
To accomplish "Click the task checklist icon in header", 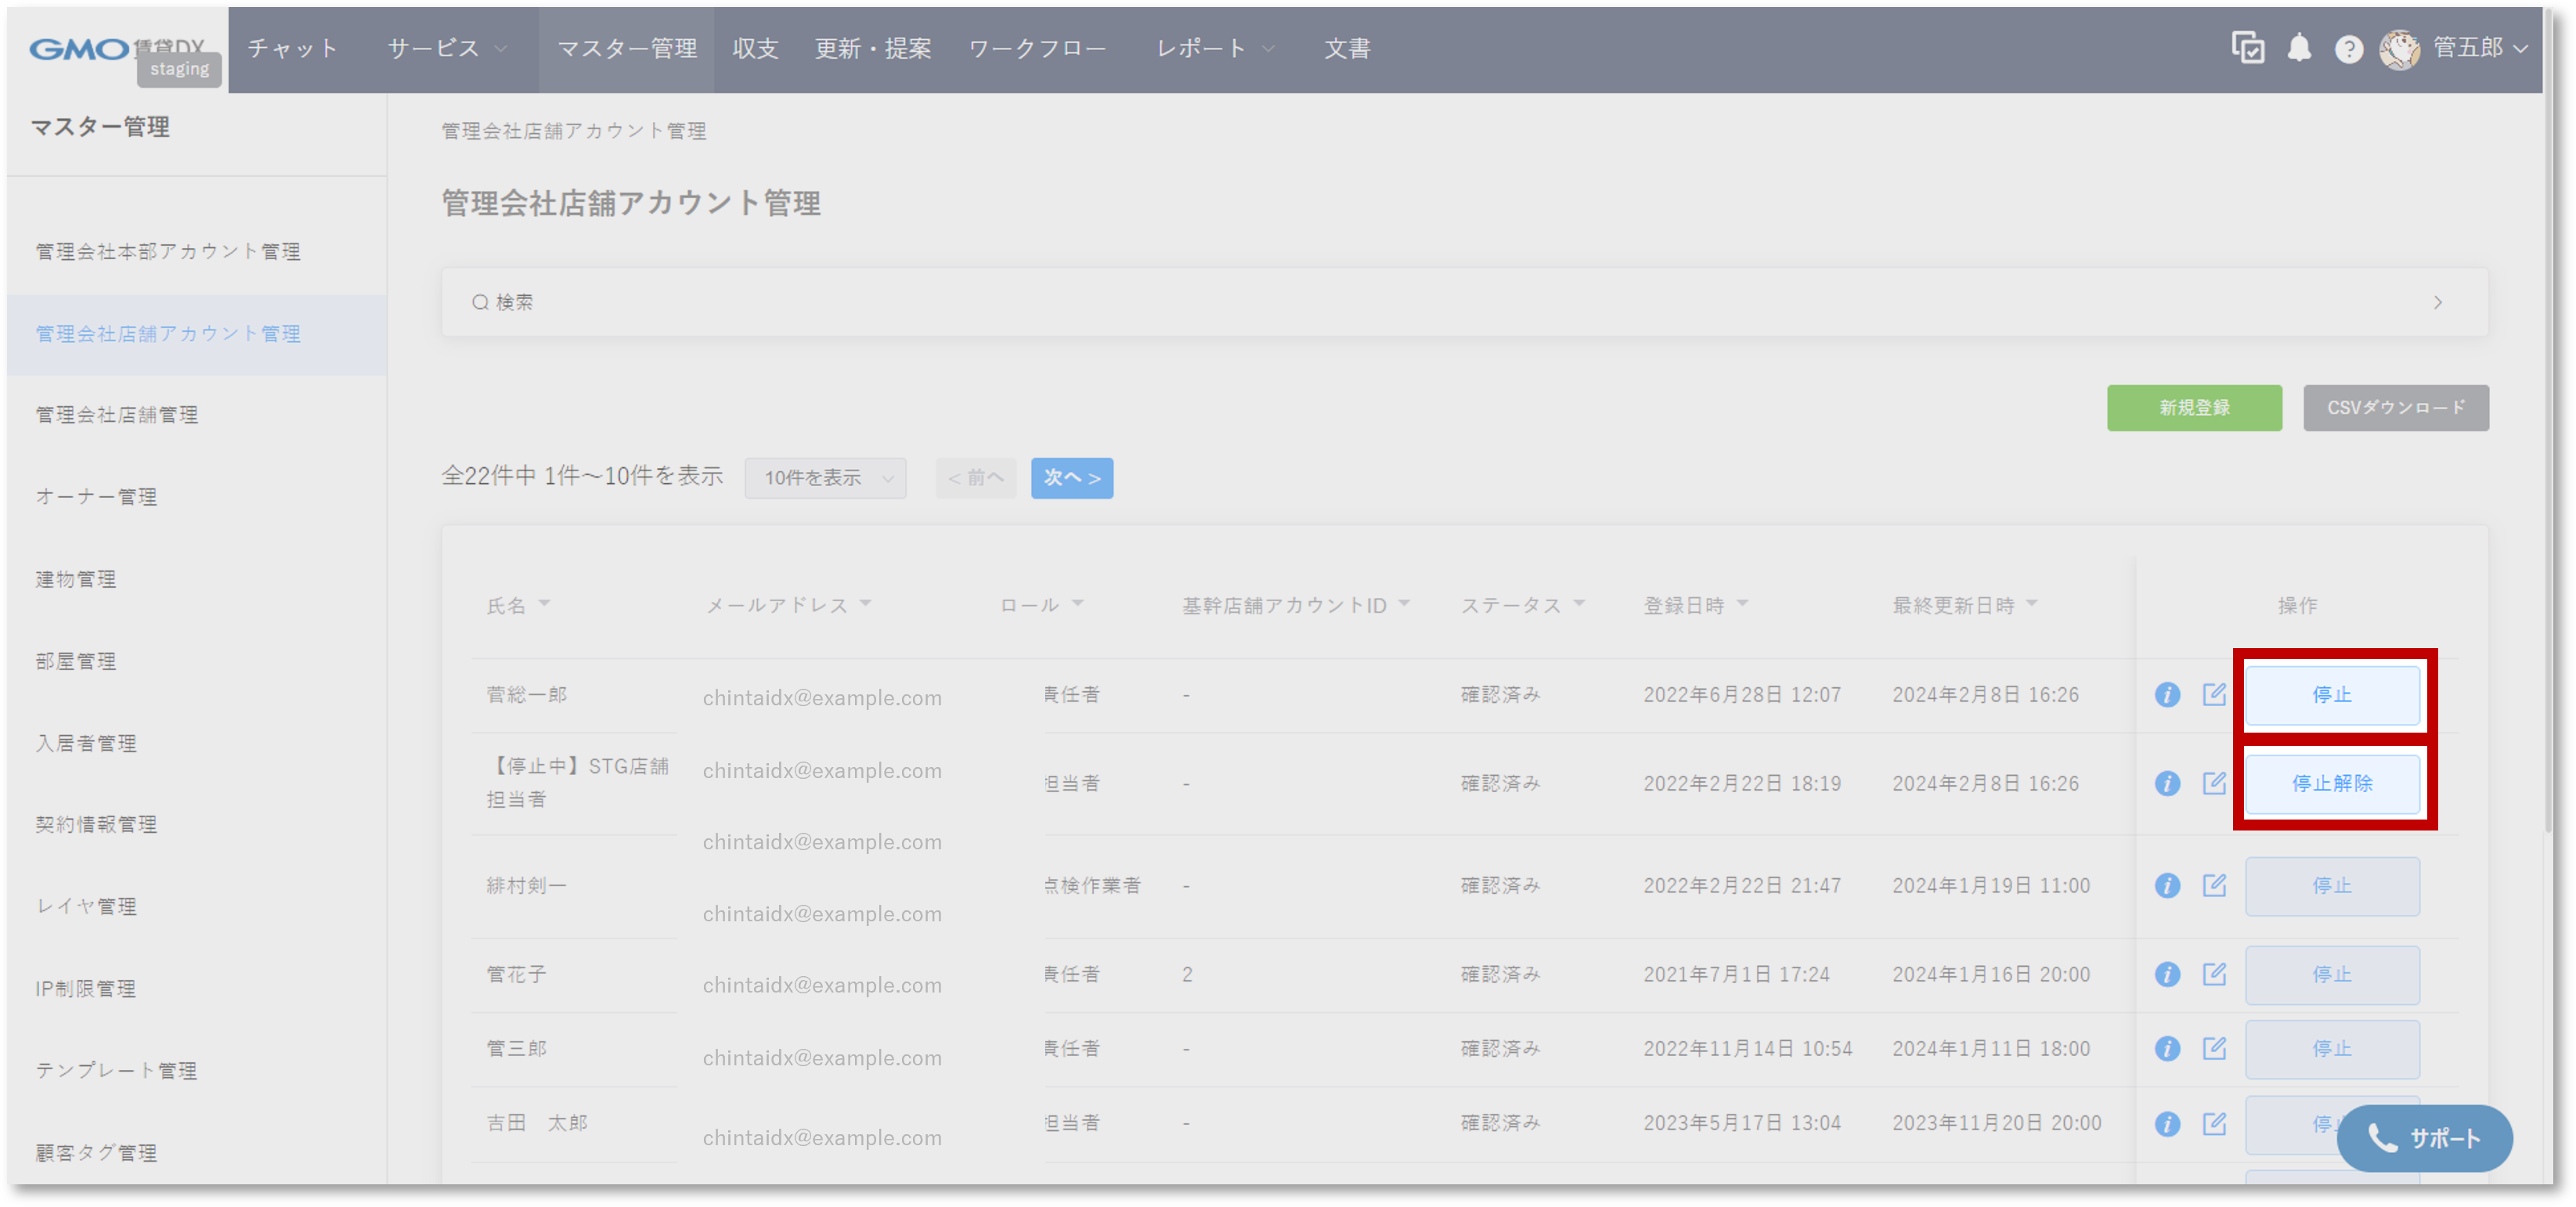I will click(x=2247, y=48).
